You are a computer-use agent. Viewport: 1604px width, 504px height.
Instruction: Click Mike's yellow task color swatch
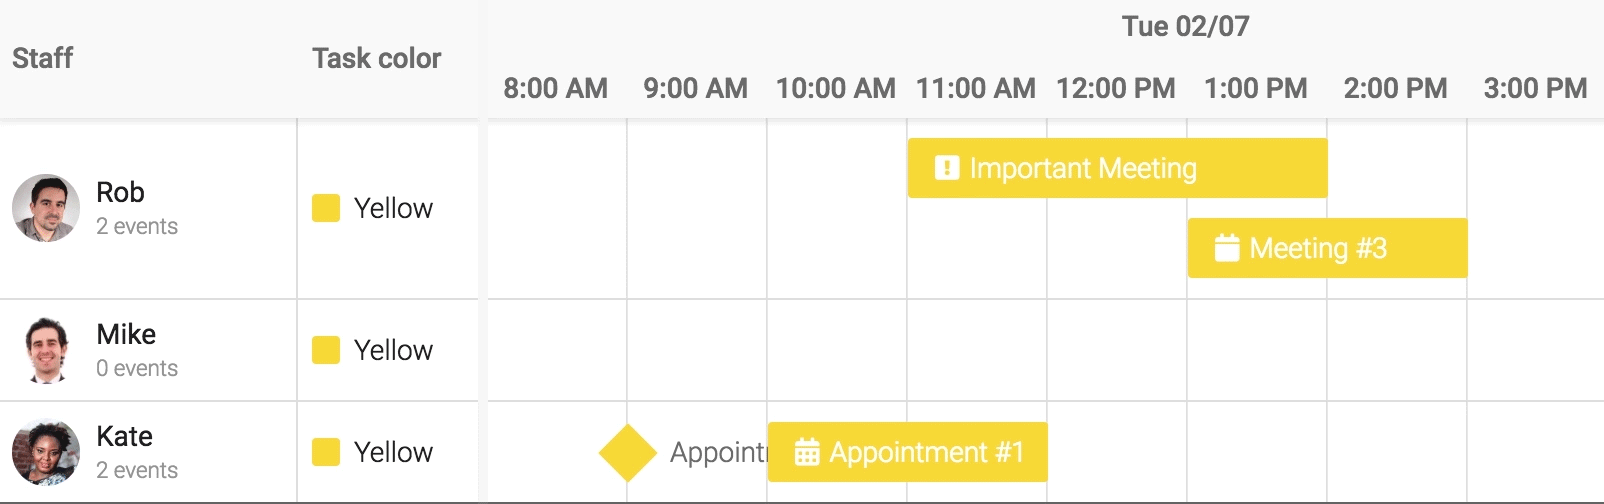click(326, 350)
